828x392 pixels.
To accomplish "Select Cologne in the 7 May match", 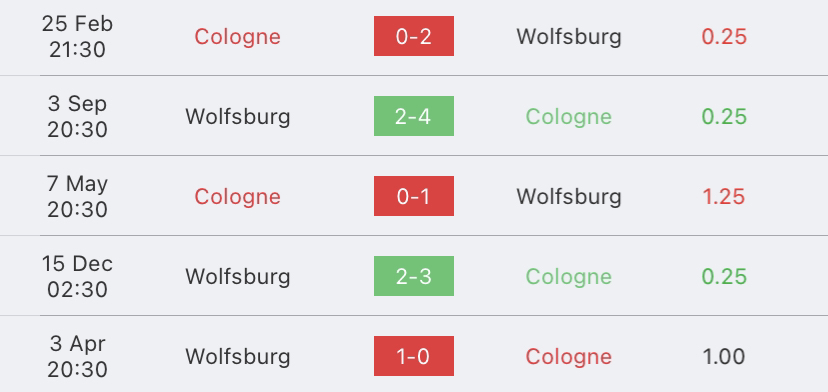I will [238, 197].
